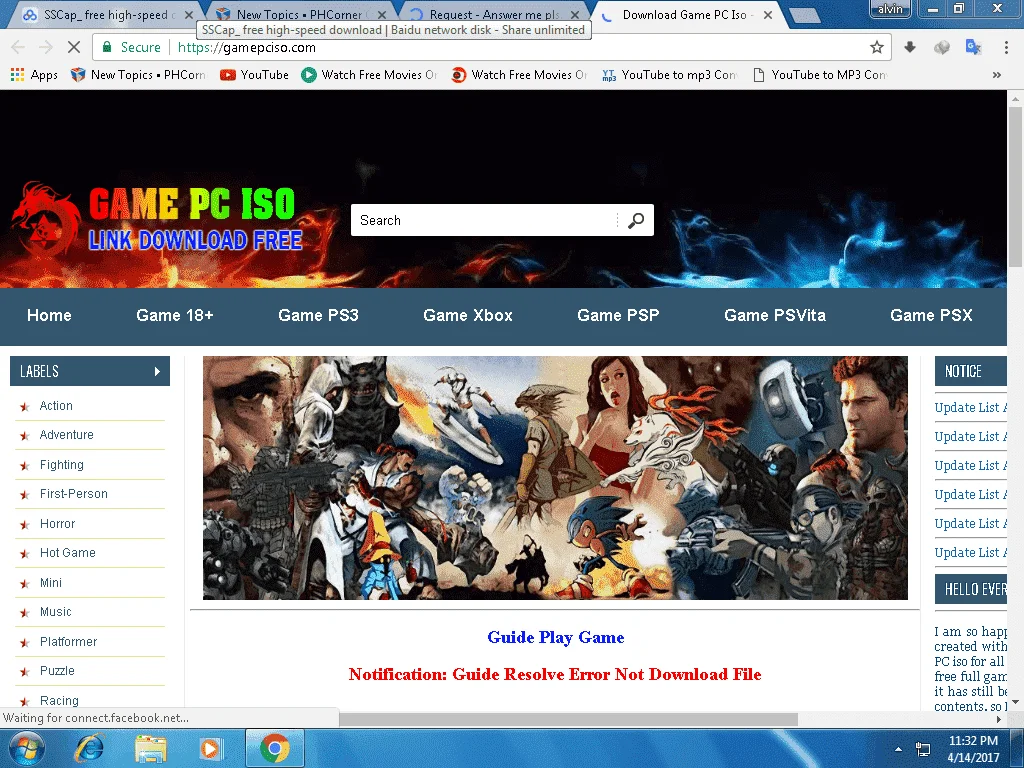The height and width of the screenshot is (768, 1024).
Task: Open media player taskbar icon
Action: tap(210, 748)
